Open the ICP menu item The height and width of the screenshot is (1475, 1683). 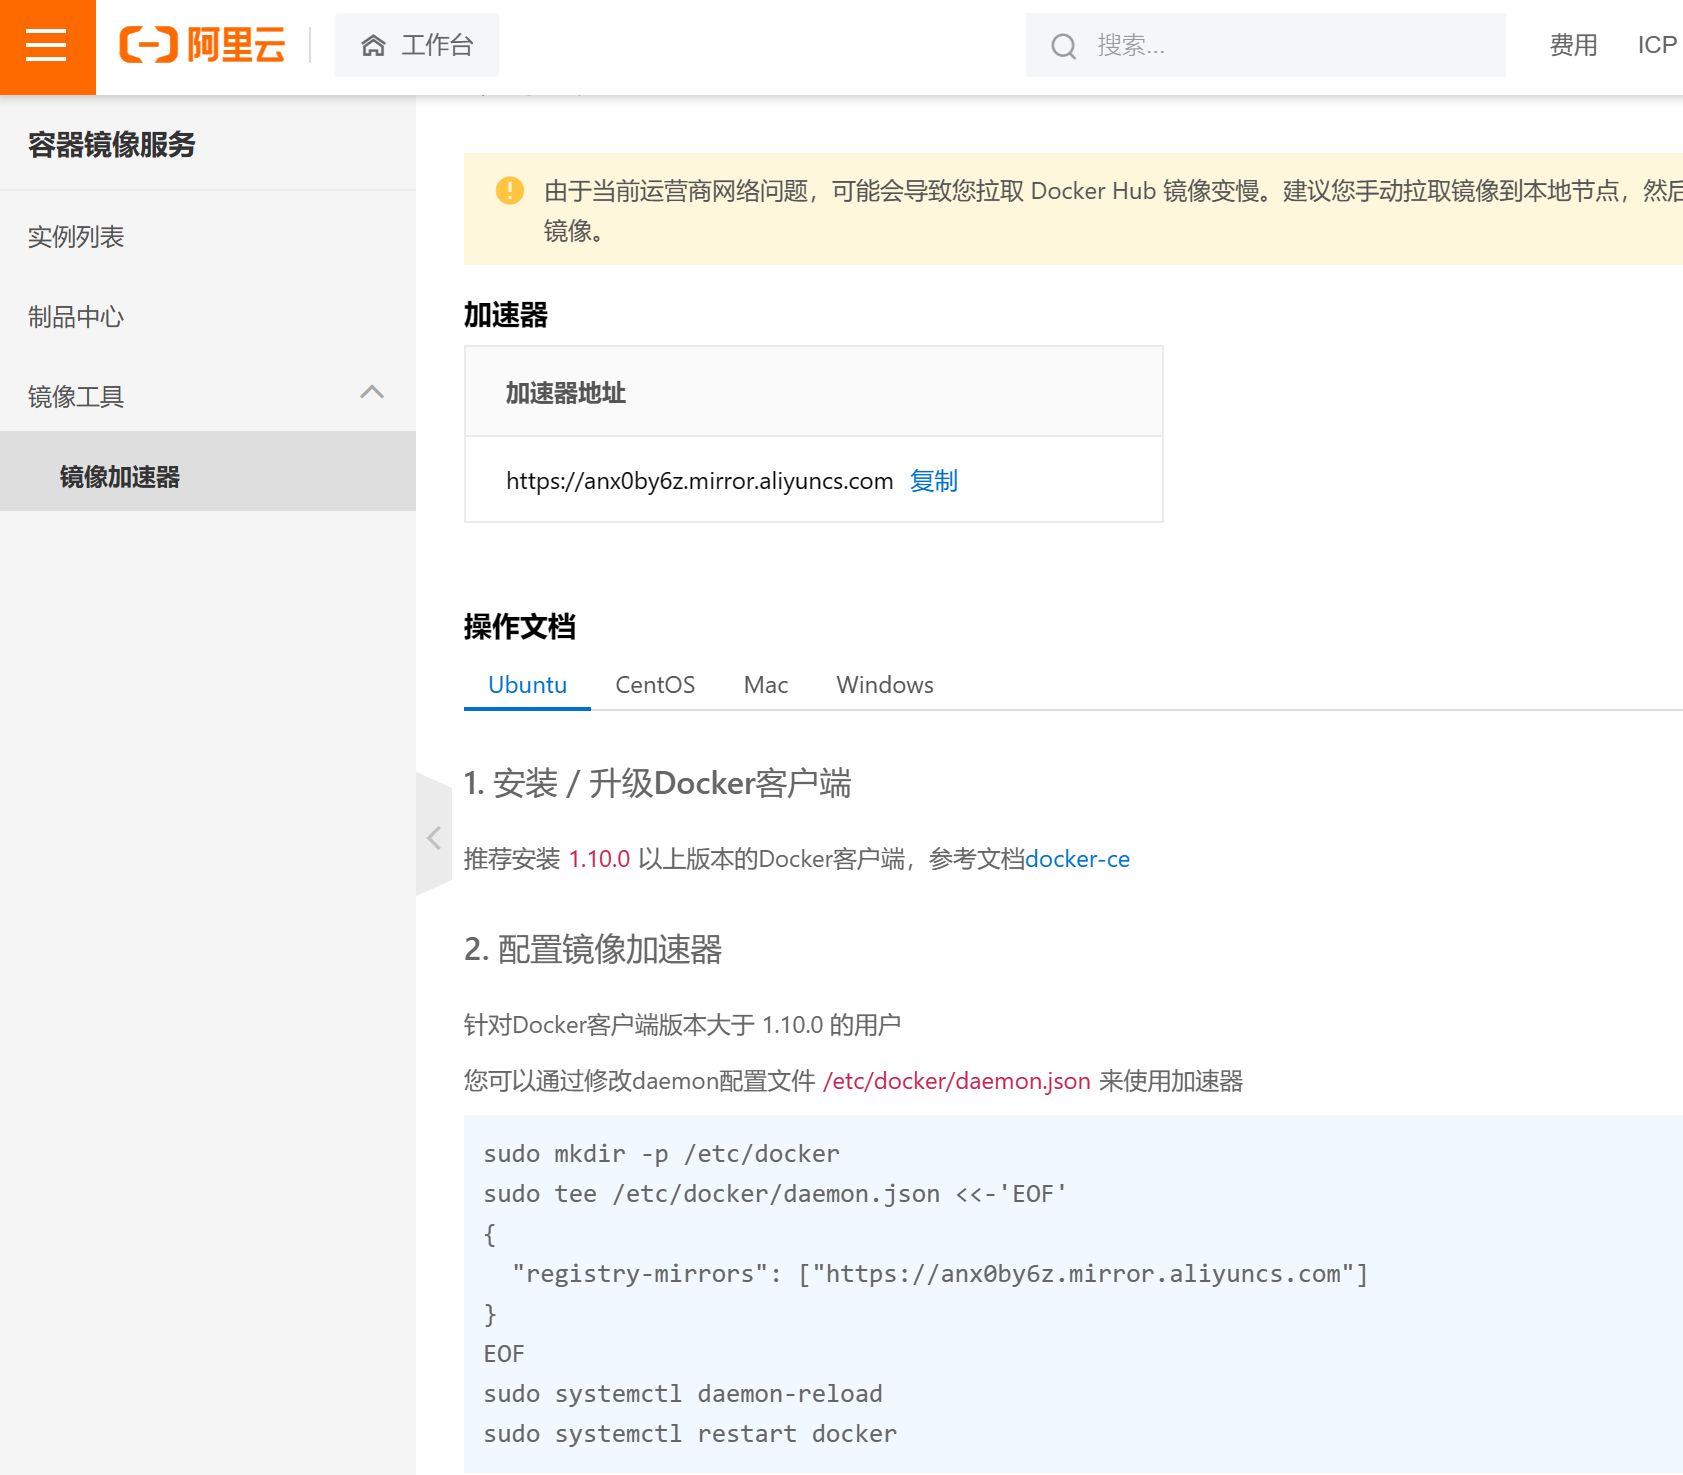click(1657, 45)
